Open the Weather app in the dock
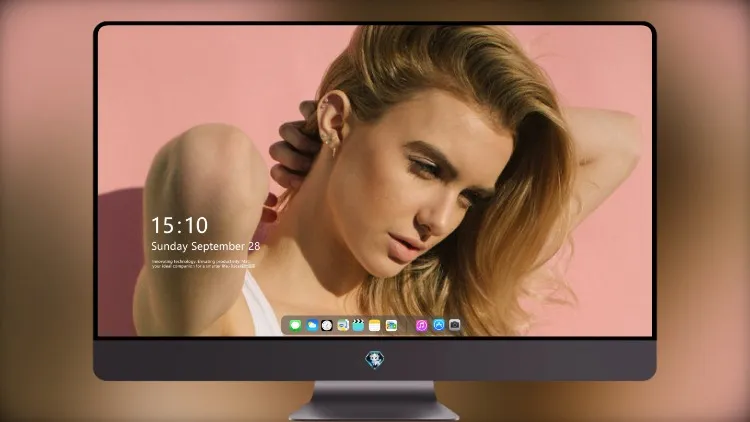The image size is (750, 422). point(312,325)
